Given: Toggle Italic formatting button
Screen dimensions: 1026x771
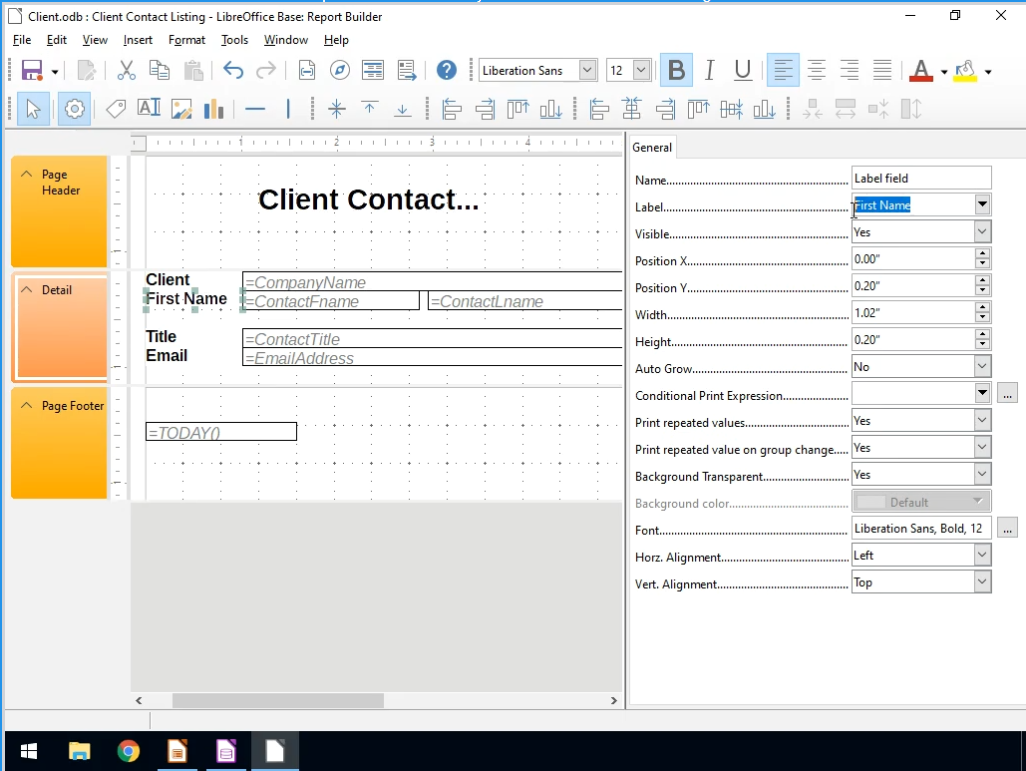Looking at the screenshot, I should pyautogui.click(x=710, y=70).
